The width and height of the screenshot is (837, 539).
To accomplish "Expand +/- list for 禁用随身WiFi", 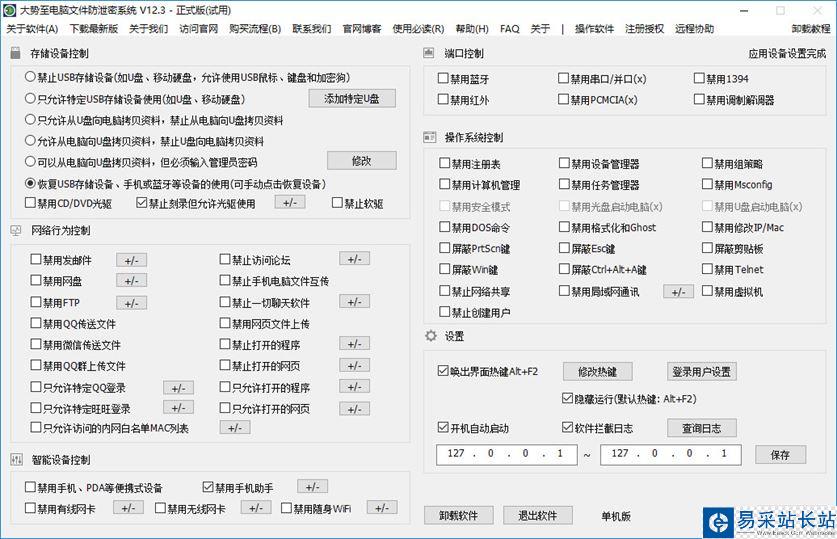I will (382, 508).
